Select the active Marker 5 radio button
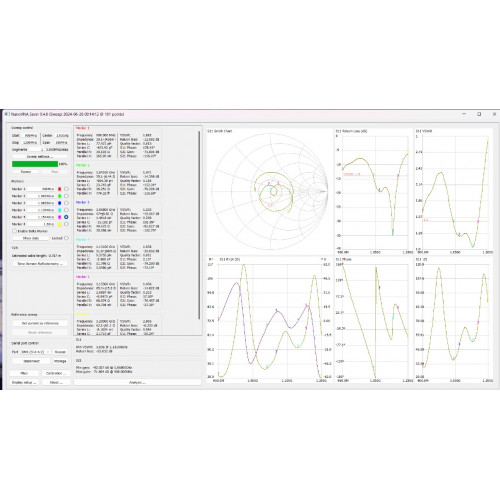This screenshot has height=500, width=500. (x=66, y=217)
